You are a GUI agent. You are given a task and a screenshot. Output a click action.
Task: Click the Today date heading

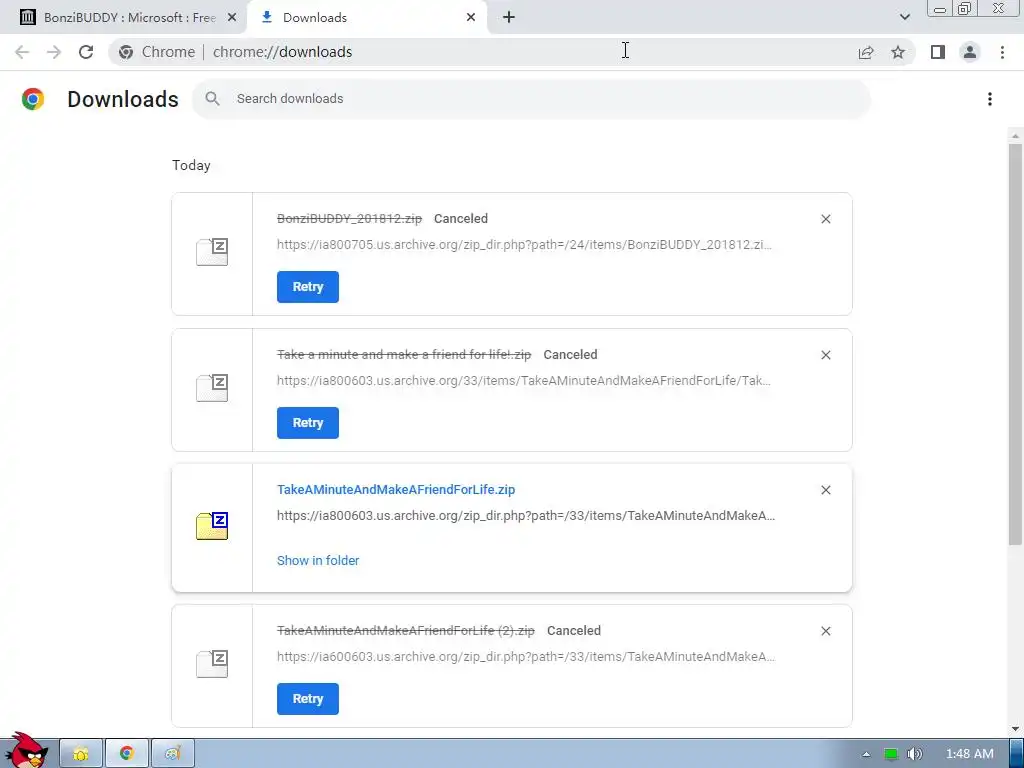coord(191,165)
